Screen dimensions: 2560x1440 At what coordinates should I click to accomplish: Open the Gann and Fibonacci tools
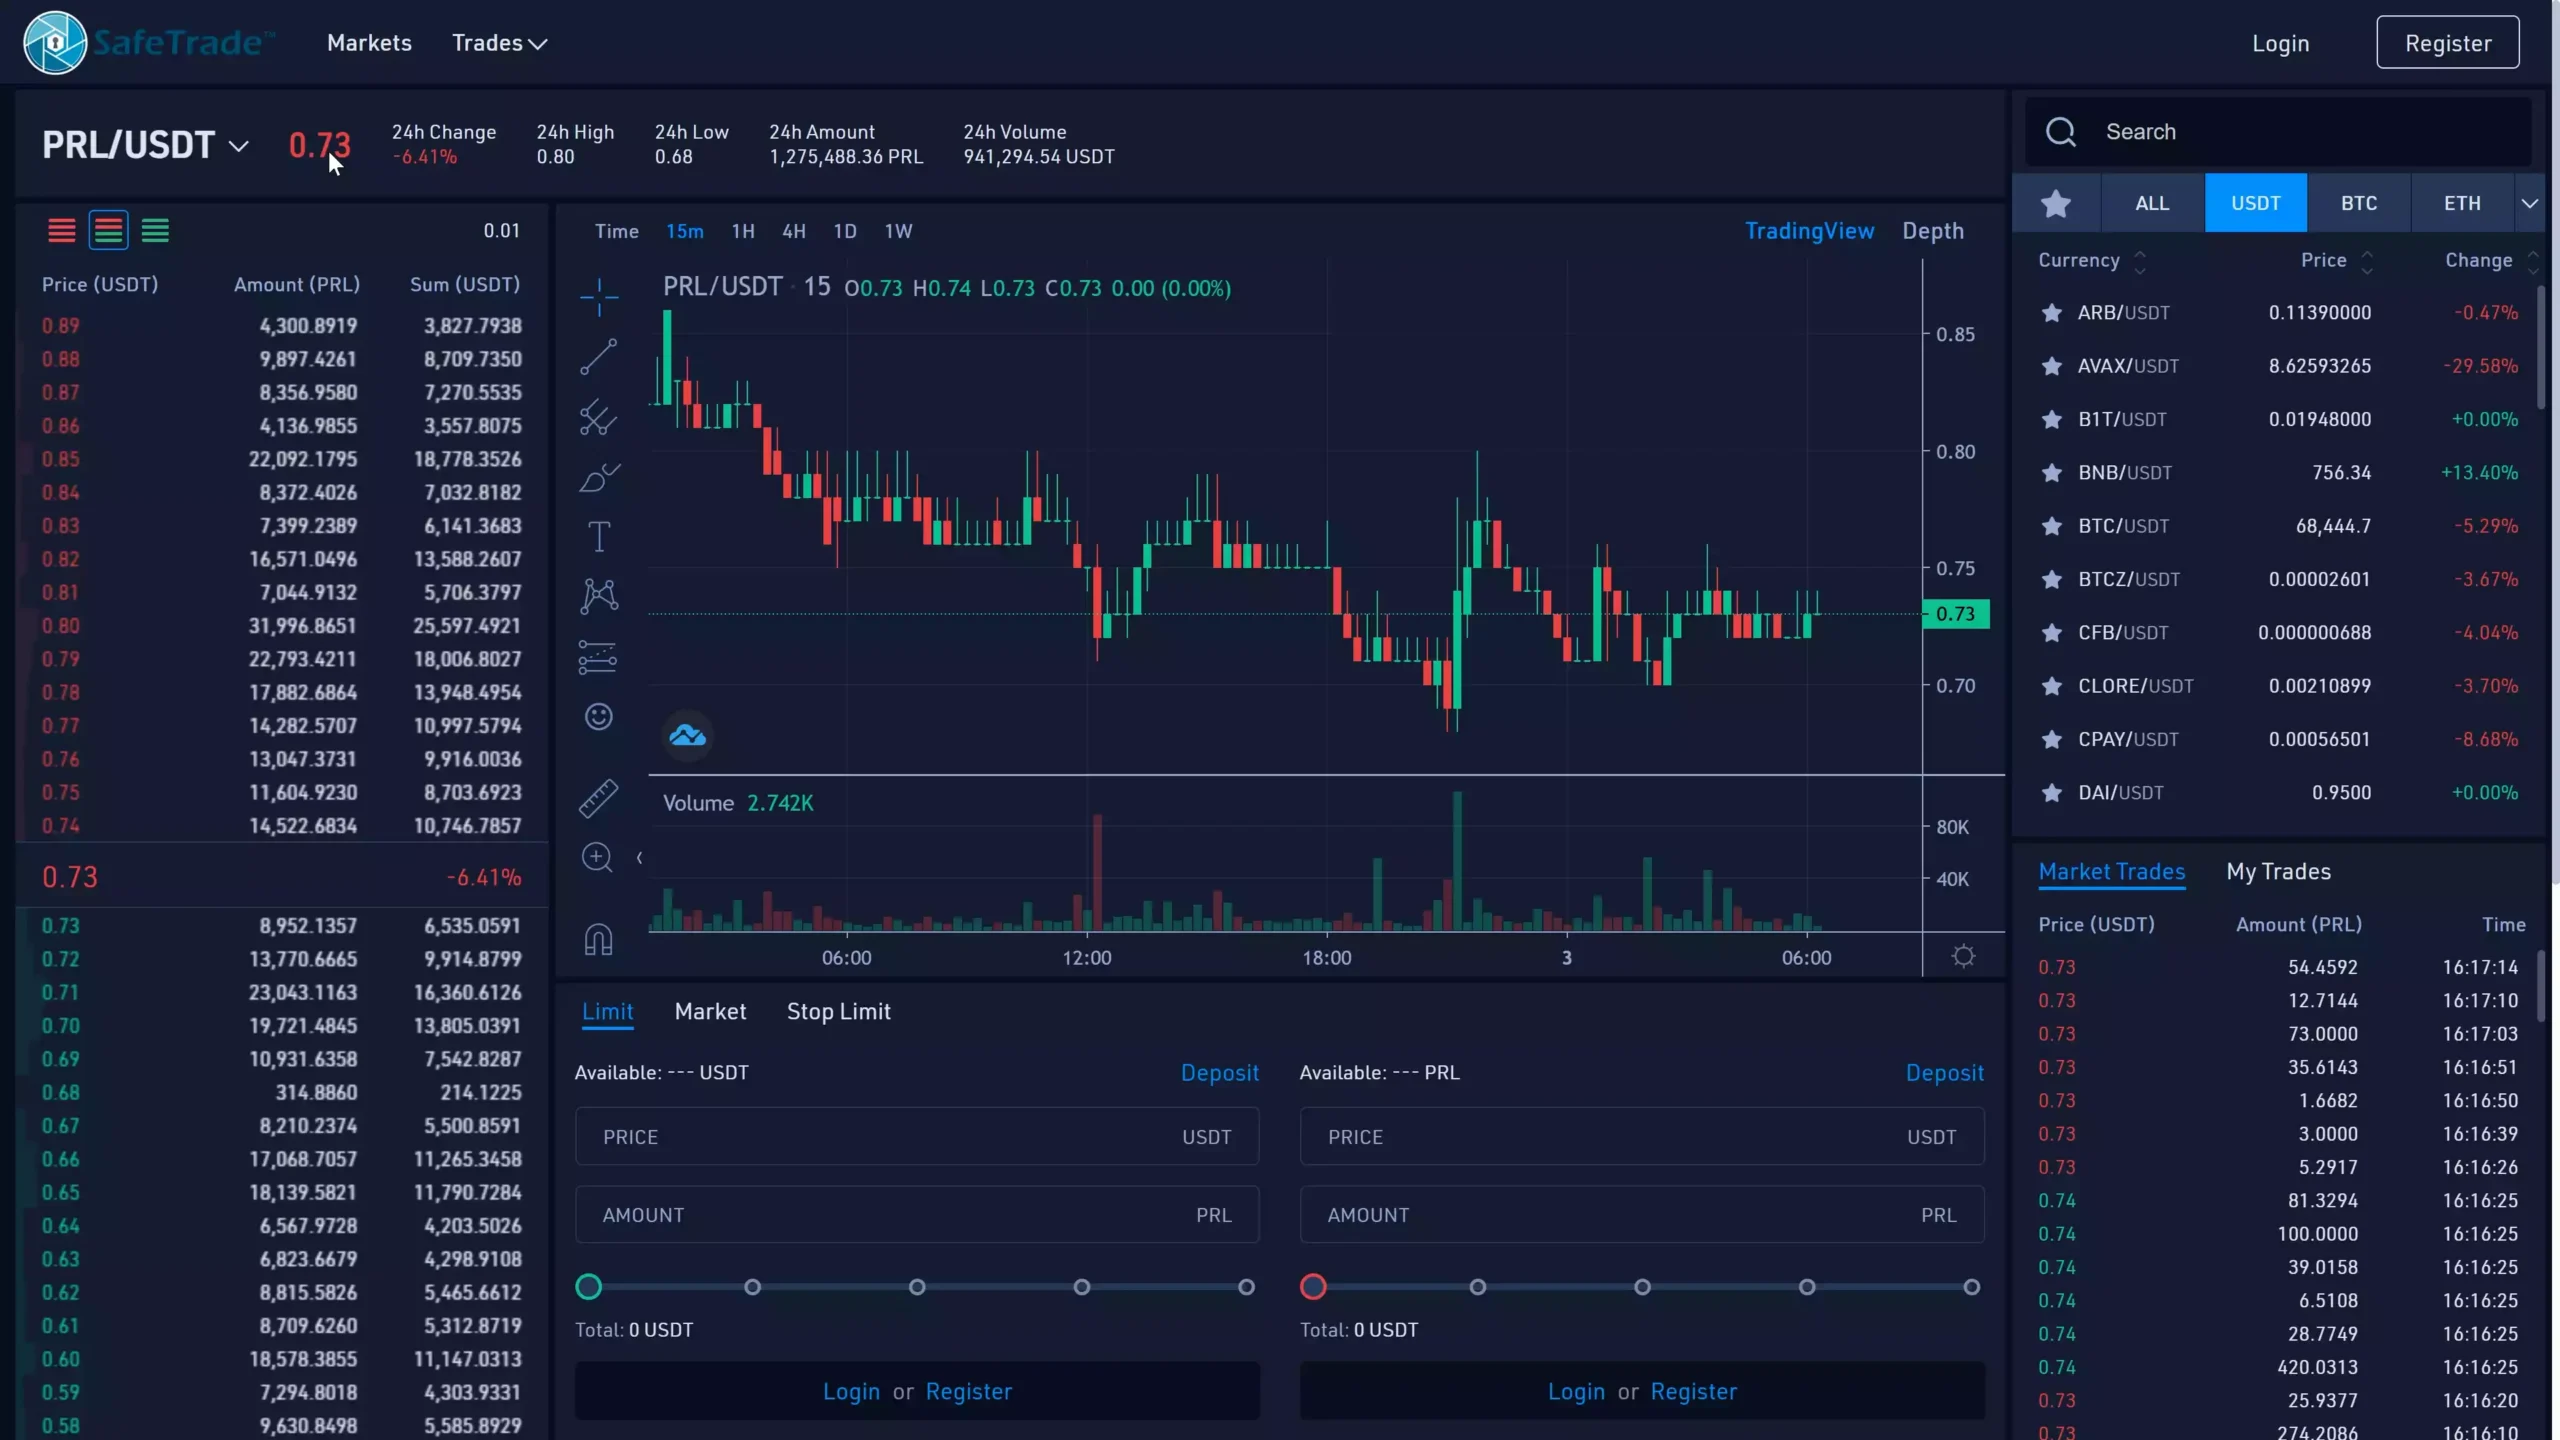pyautogui.click(x=599, y=417)
